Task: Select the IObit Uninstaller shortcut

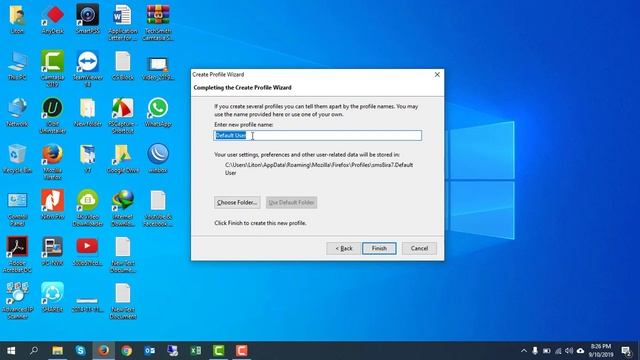Action: (53, 116)
